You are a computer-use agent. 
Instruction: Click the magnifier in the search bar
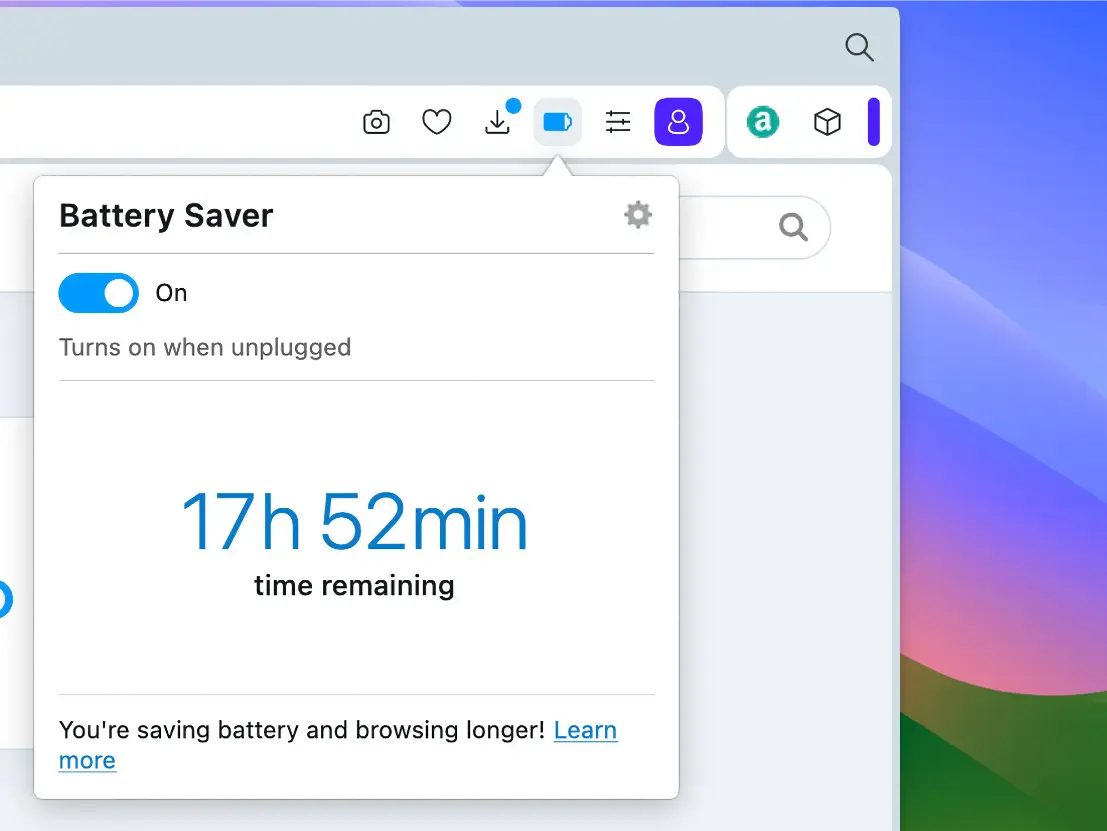click(793, 227)
